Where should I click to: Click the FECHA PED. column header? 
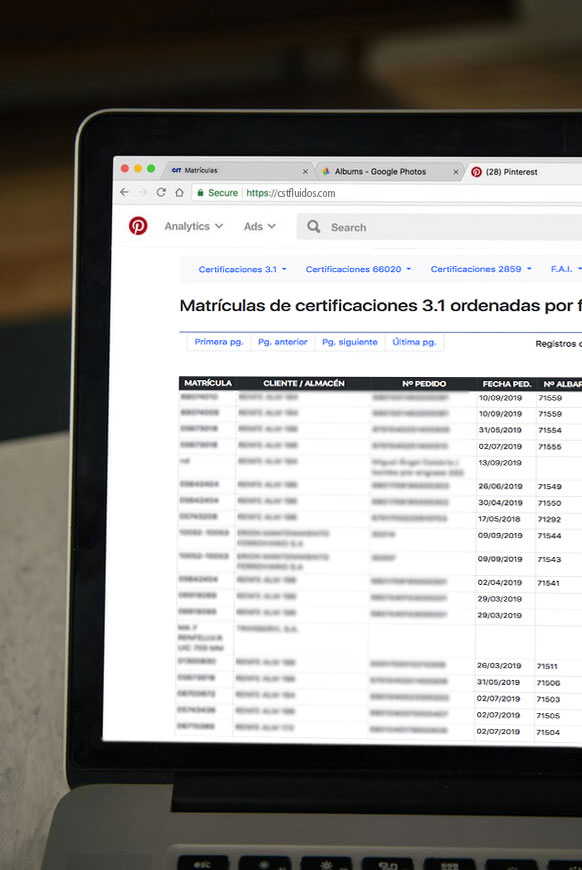pos(507,384)
